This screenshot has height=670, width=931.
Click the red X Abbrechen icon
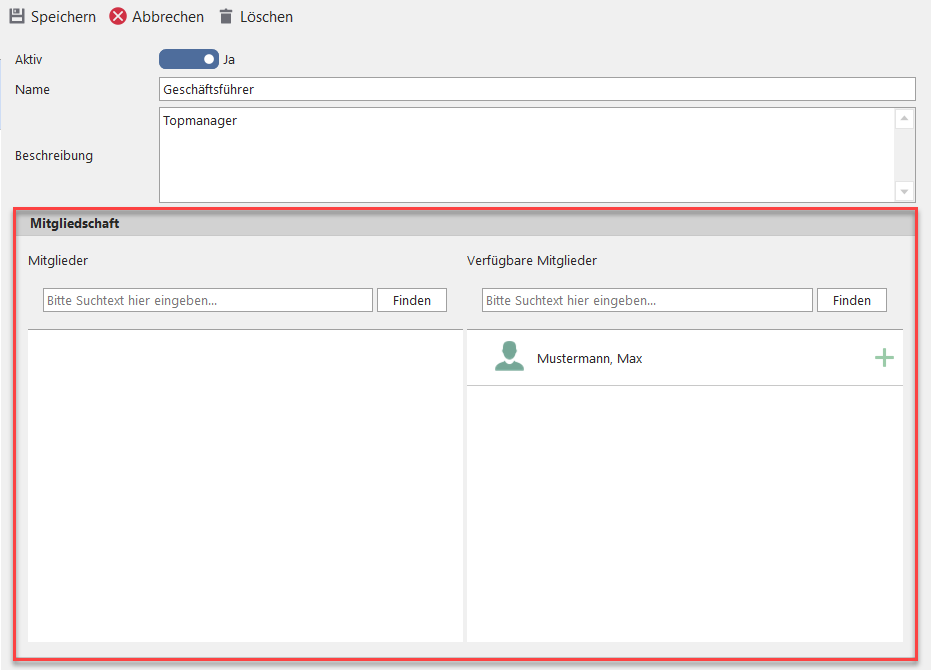coord(118,17)
